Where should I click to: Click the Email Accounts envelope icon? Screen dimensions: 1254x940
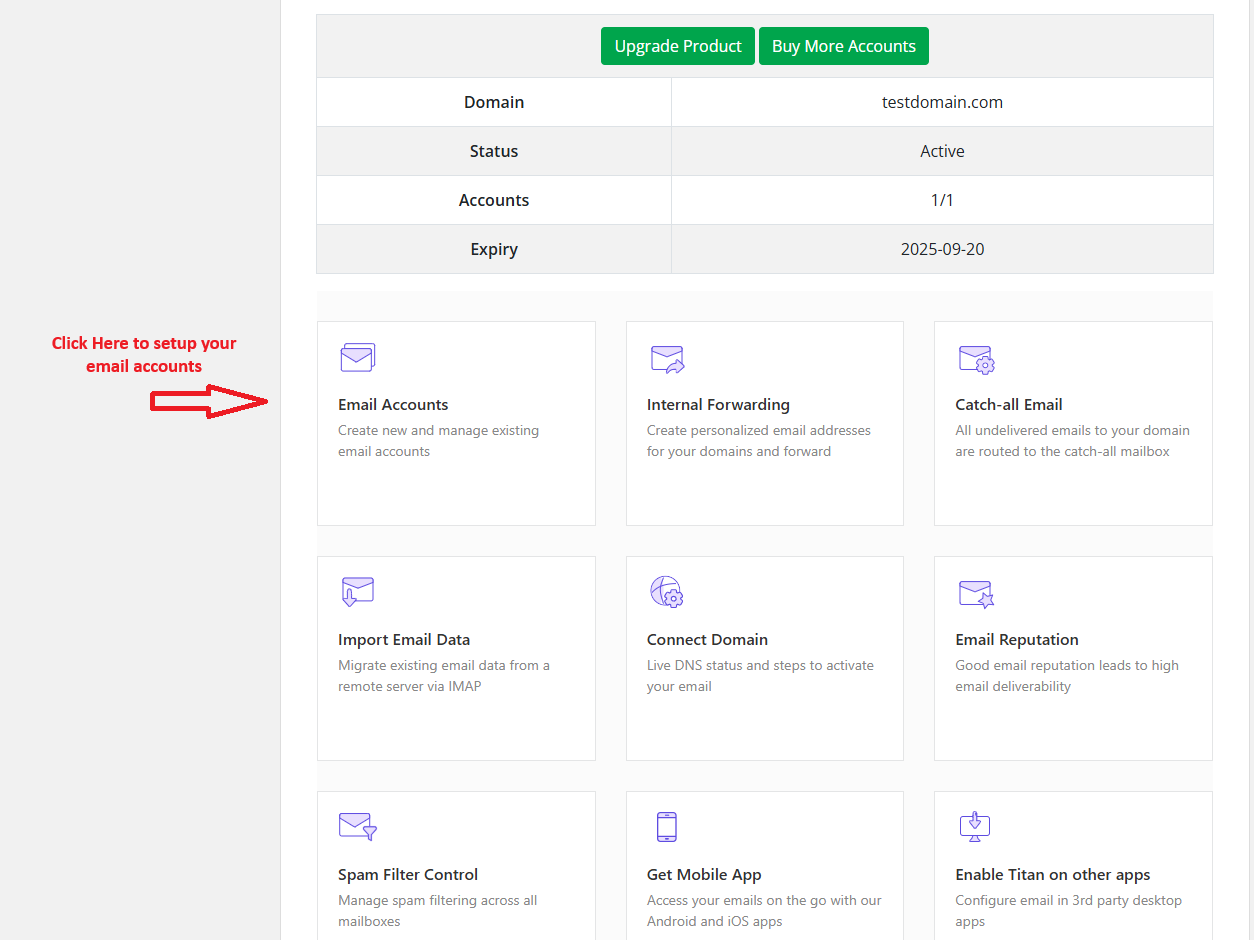[357, 358]
